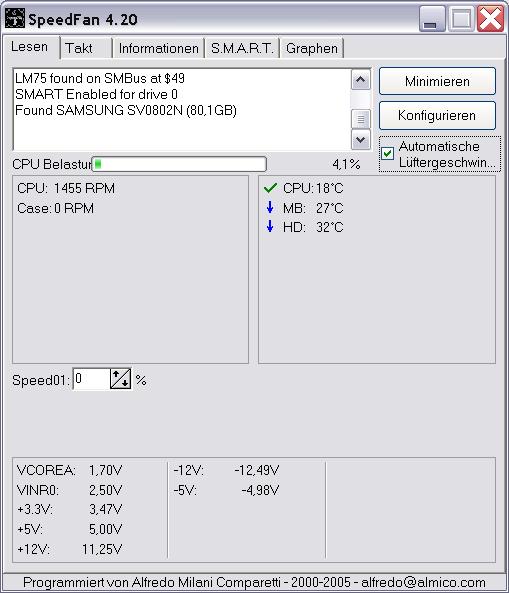509x593 pixels.
Task: Click the CPU 1455 RPM fan reading
Action: [66, 188]
